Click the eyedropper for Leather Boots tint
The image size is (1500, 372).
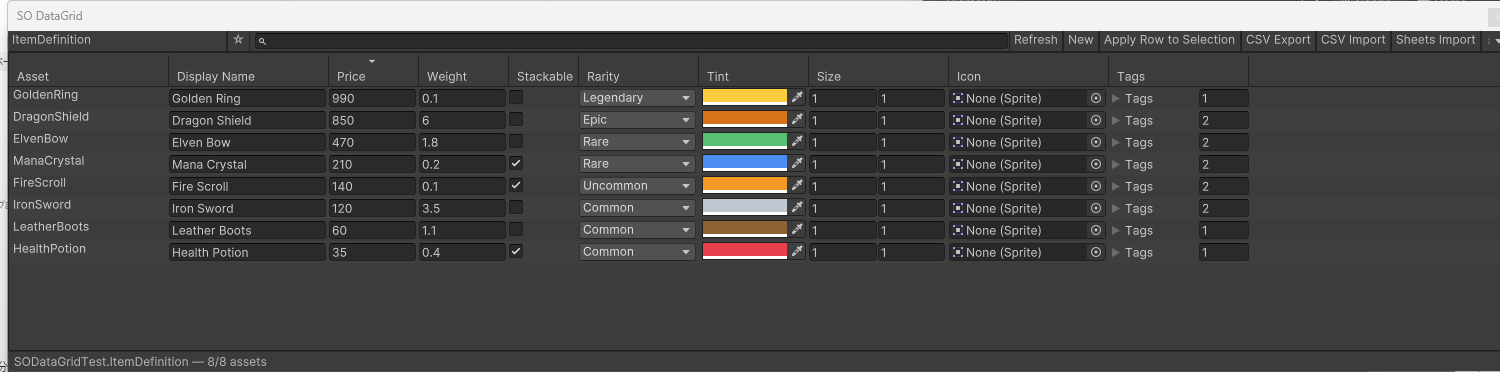(797, 230)
